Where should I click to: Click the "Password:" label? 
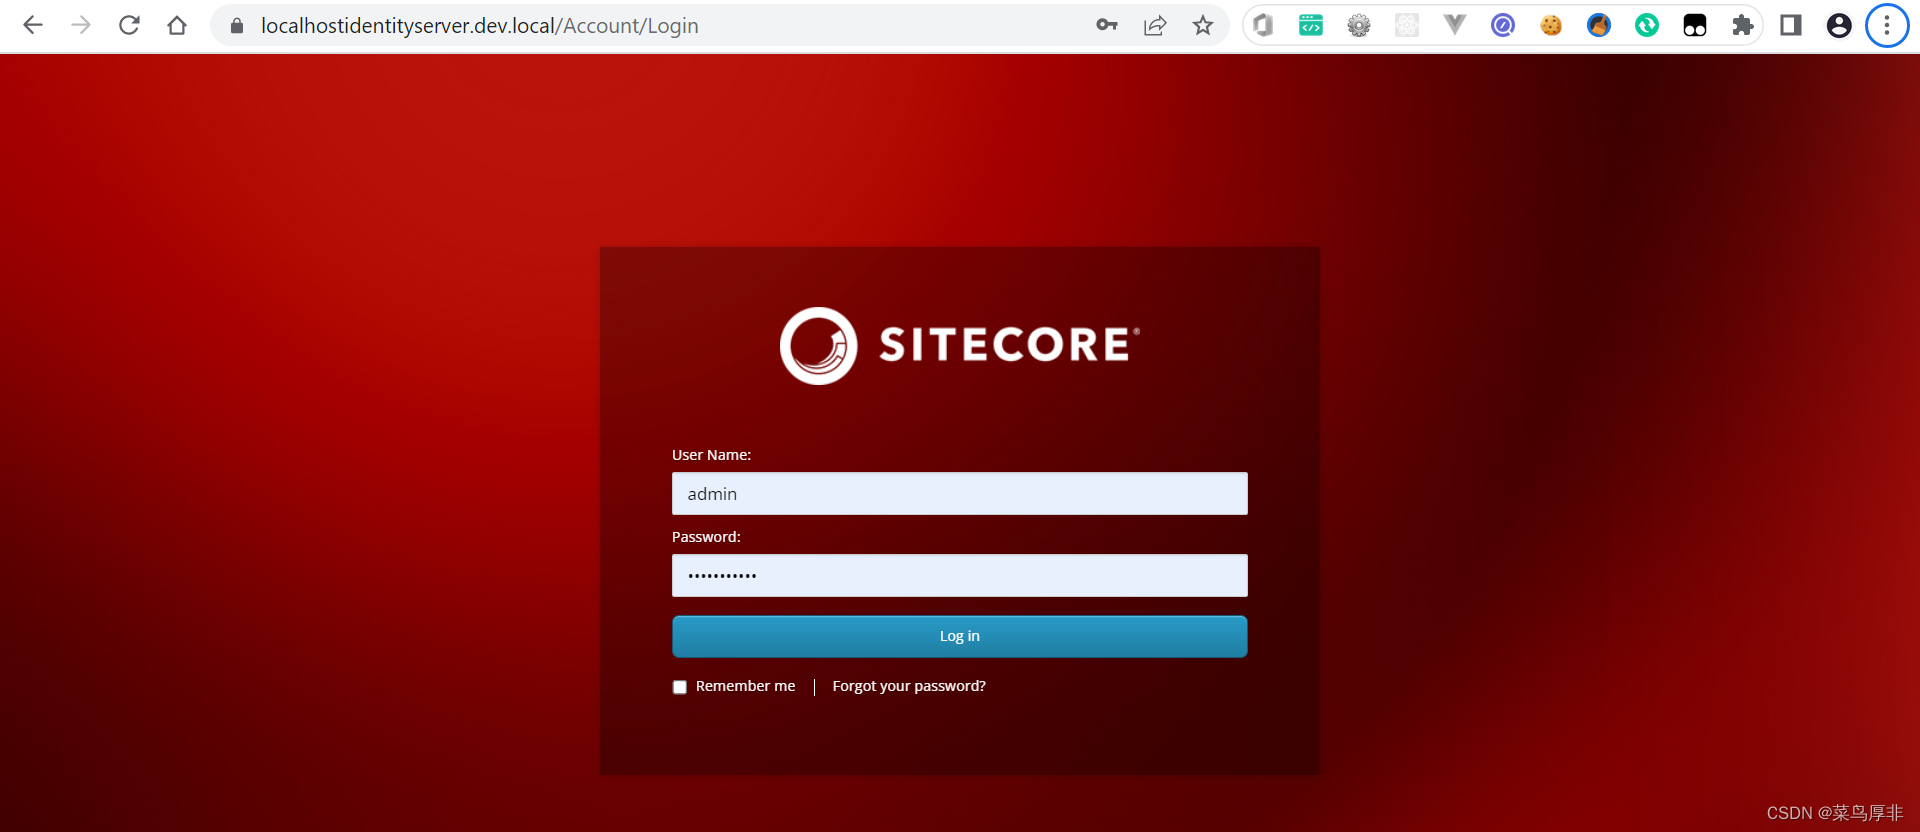706,537
